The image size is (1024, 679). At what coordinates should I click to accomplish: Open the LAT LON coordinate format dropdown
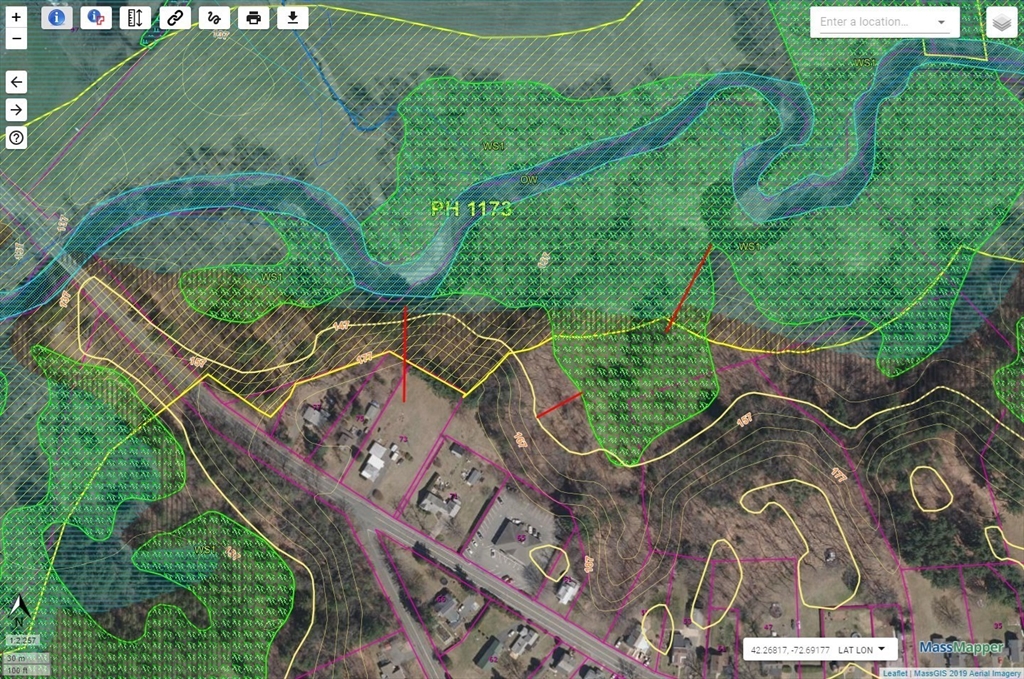pos(860,649)
